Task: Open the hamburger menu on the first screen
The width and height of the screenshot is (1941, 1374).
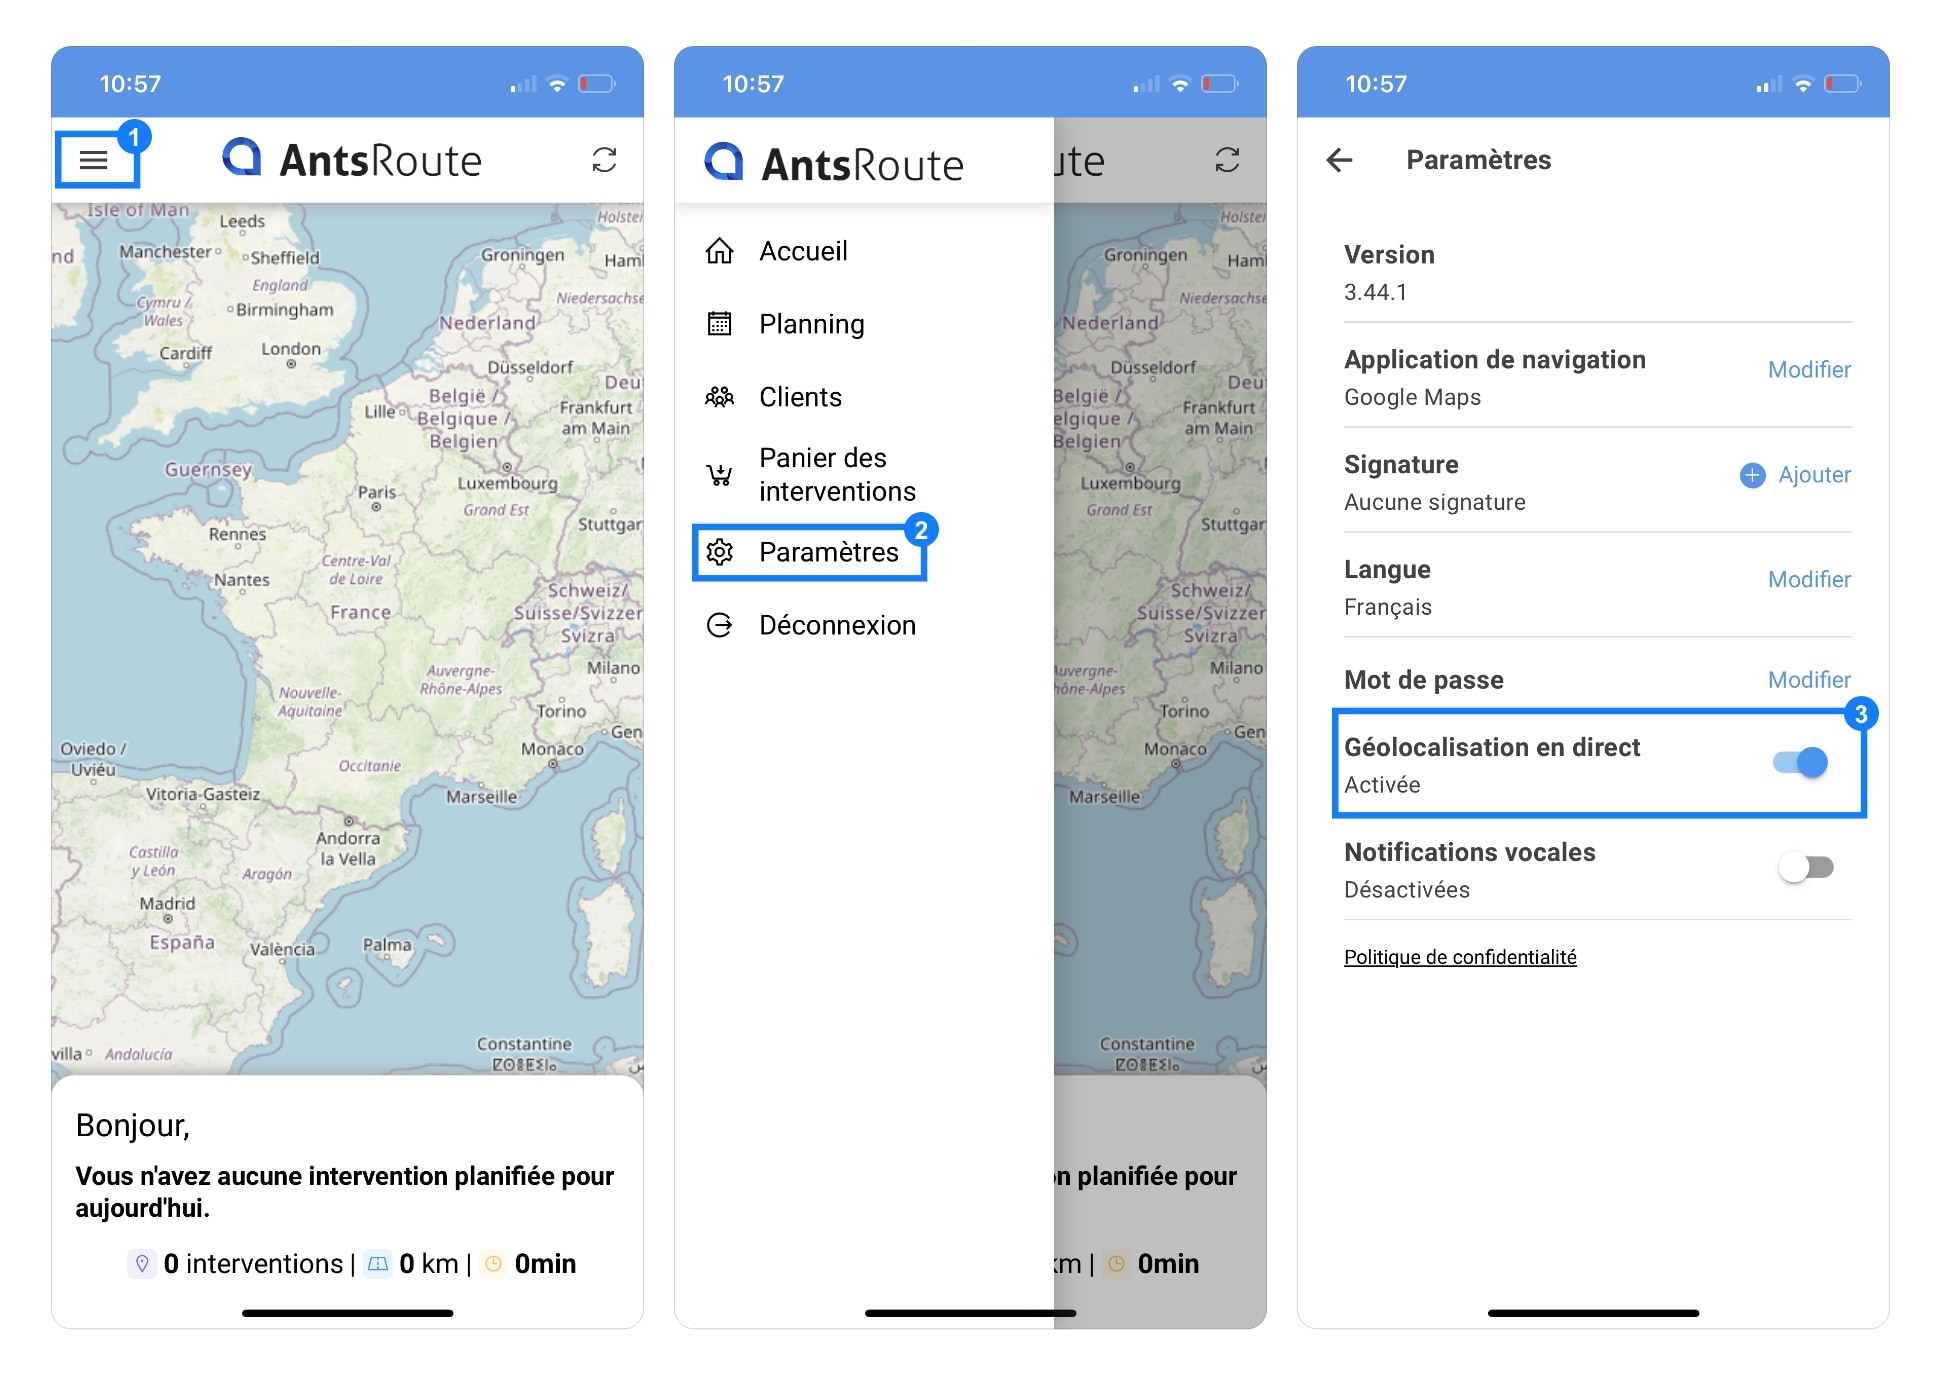Action: tap(94, 160)
